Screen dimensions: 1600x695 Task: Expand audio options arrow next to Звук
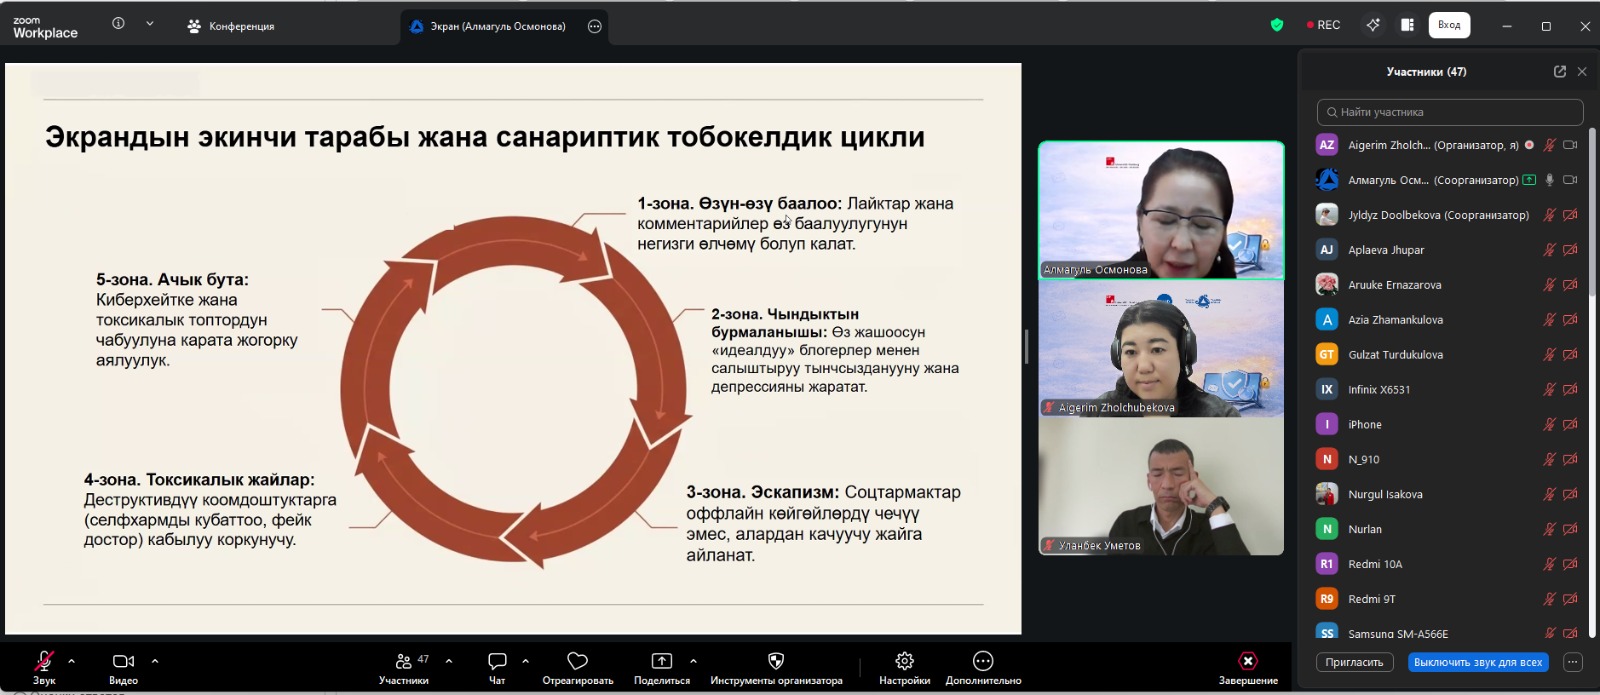click(x=71, y=661)
